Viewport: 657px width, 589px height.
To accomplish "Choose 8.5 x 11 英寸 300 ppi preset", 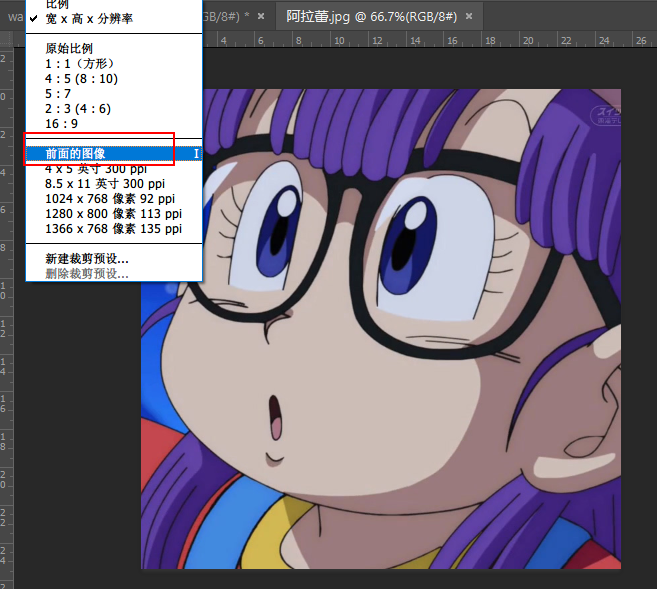I will point(105,183).
